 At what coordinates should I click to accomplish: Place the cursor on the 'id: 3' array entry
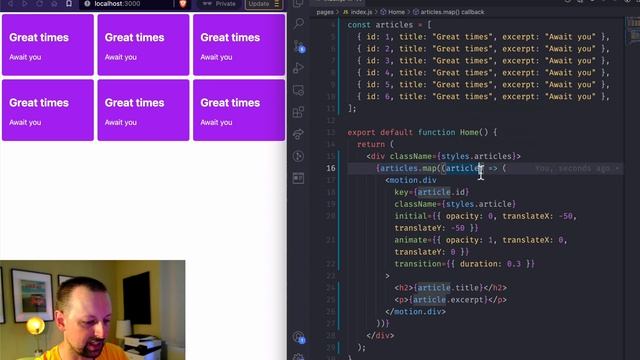point(483,61)
